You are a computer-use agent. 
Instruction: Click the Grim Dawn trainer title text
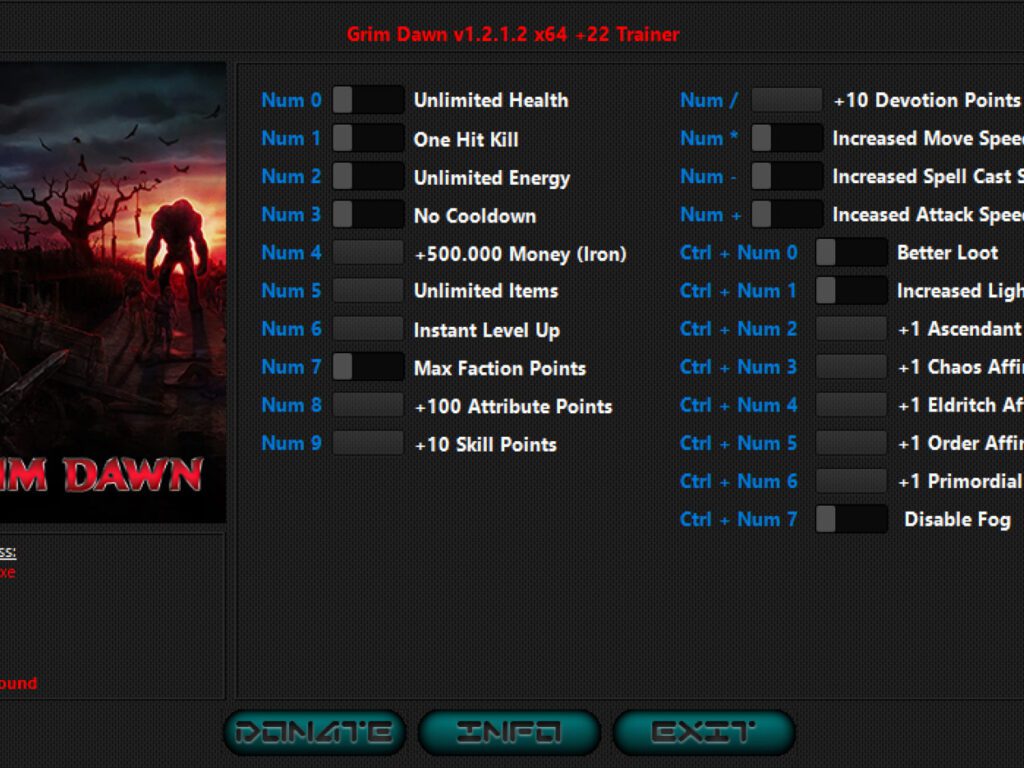(513, 34)
